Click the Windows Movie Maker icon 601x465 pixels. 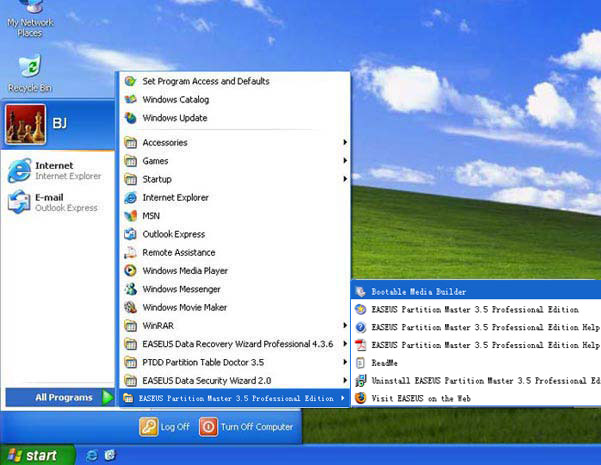coord(130,307)
